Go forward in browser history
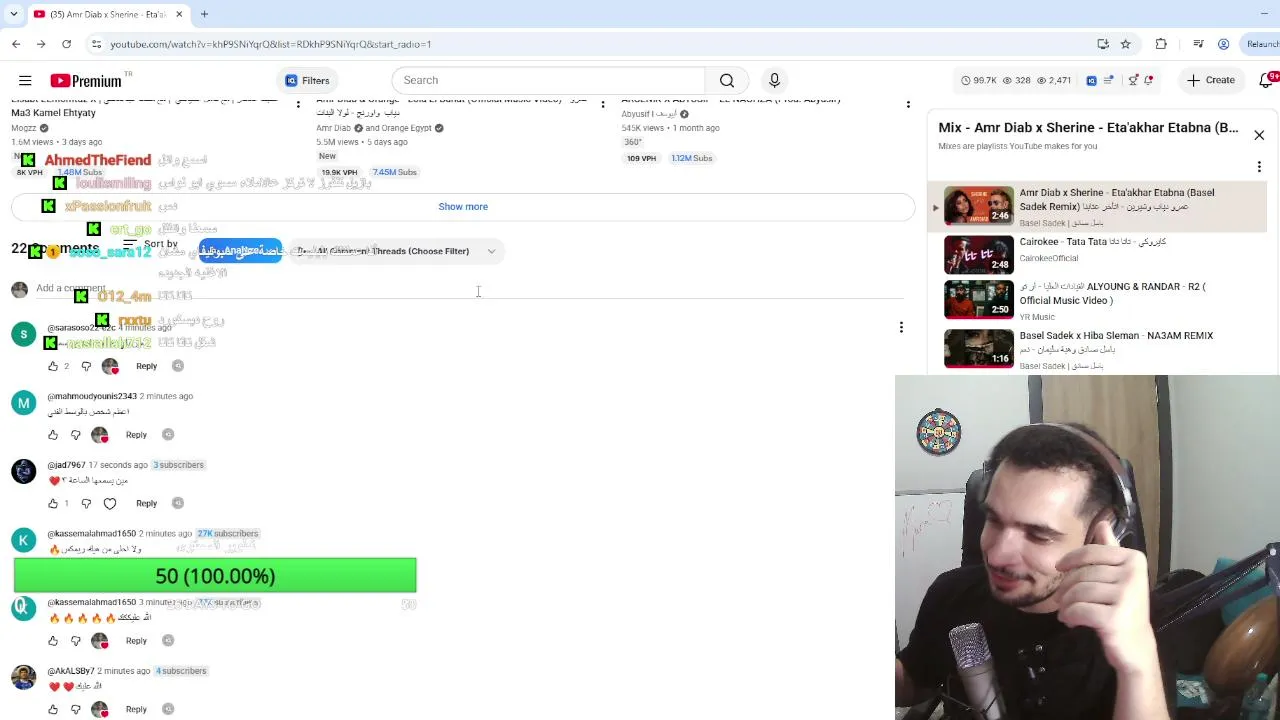 coord(41,44)
